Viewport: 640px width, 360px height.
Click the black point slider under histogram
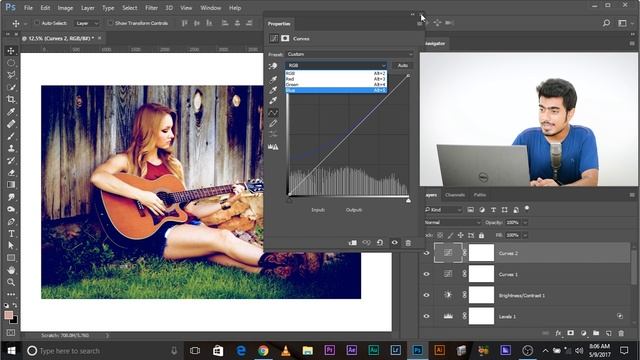coord(289,200)
